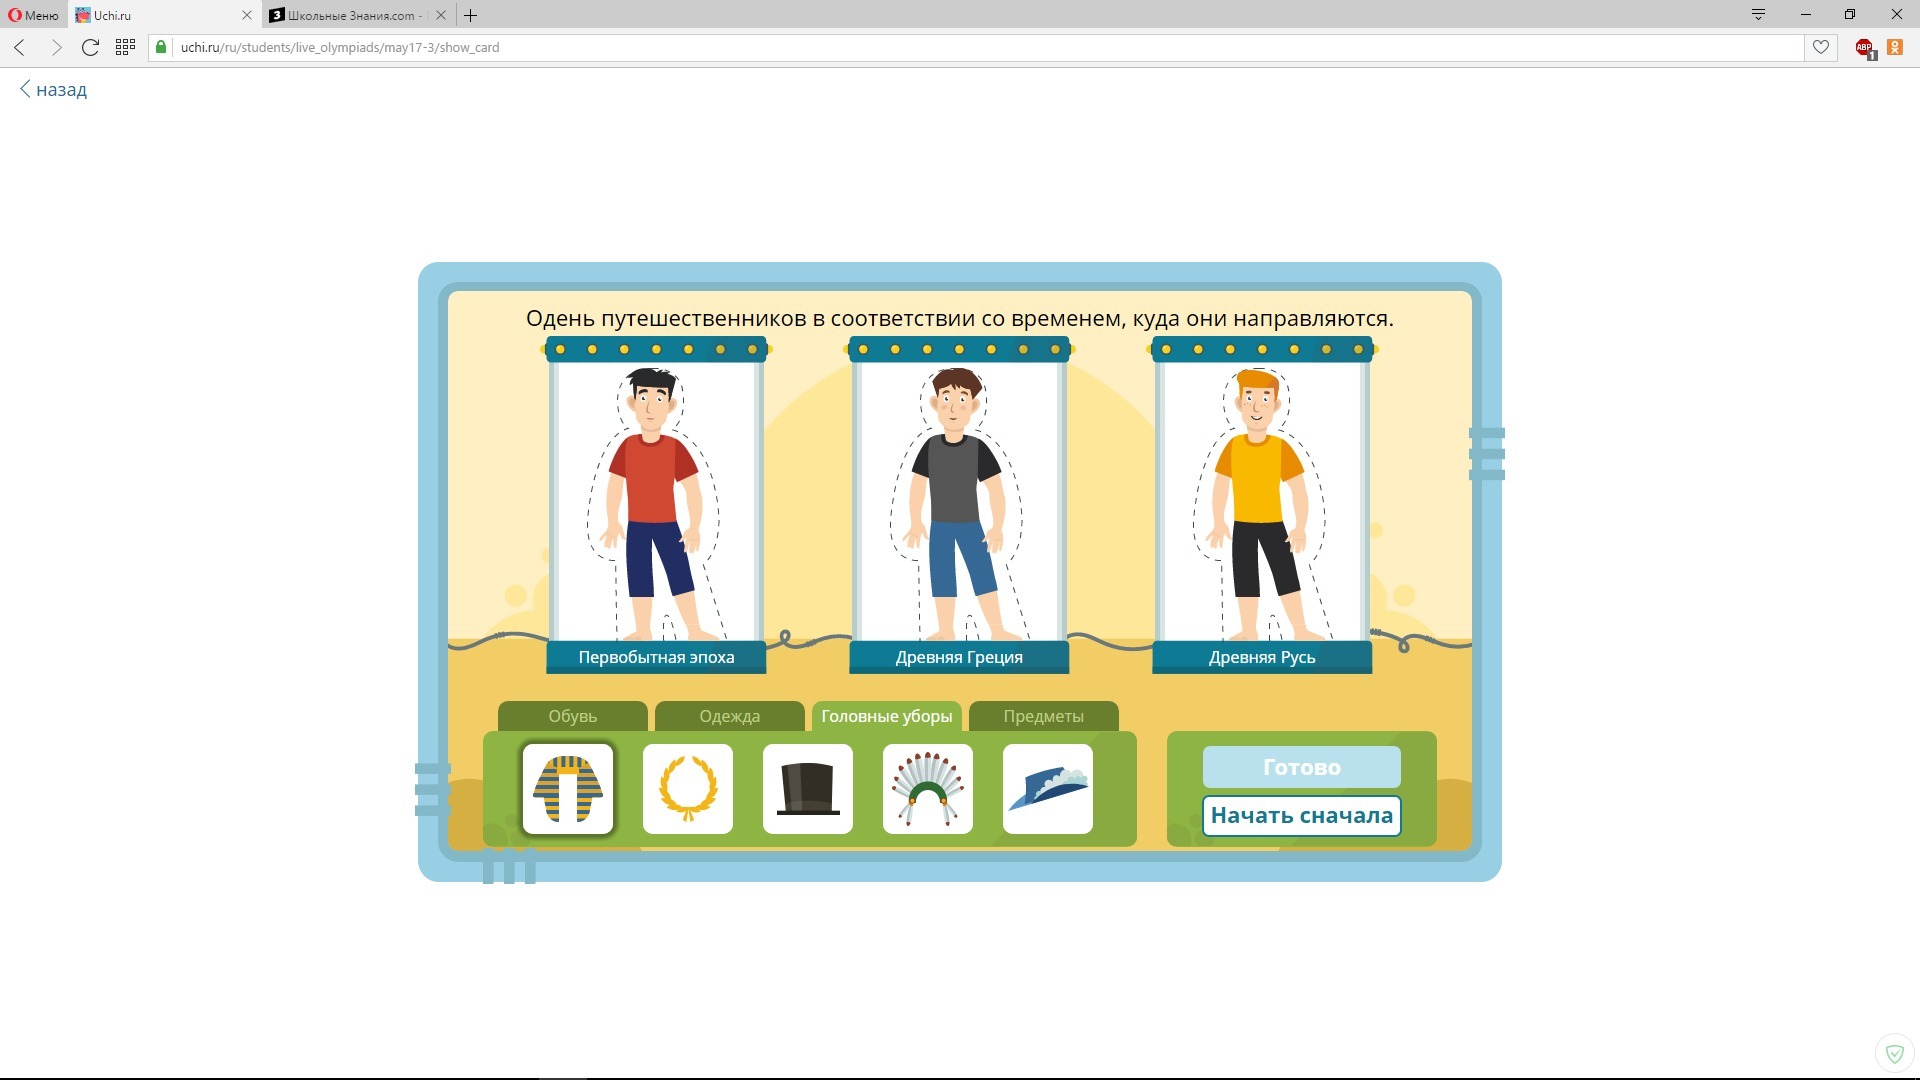The width and height of the screenshot is (1920, 1080).
Task: Click the Начать сначала button
Action: click(1301, 815)
